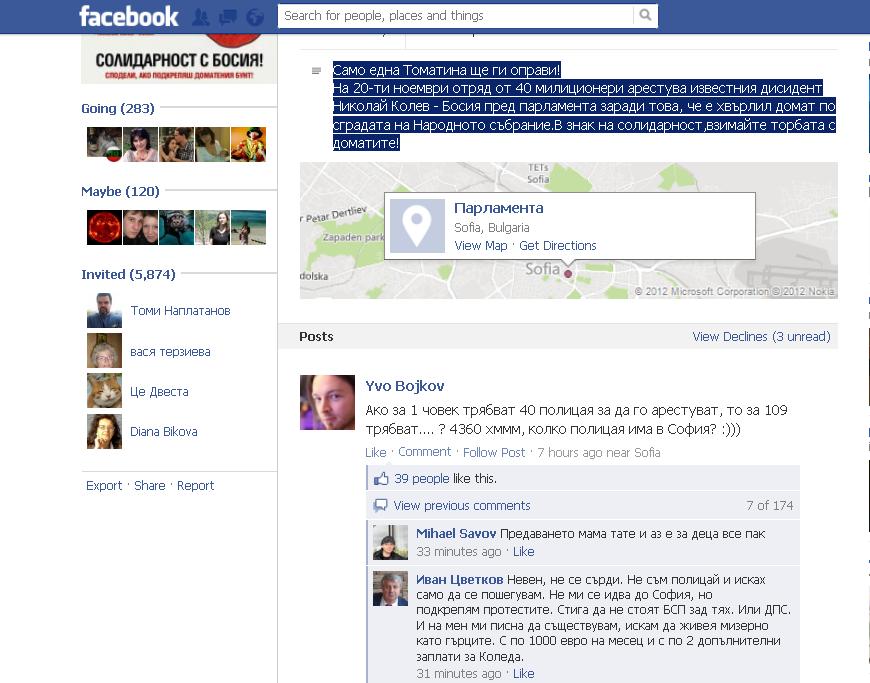Open Це Двеста's profile
870x683 pixels.
pyautogui.click(x=159, y=392)
